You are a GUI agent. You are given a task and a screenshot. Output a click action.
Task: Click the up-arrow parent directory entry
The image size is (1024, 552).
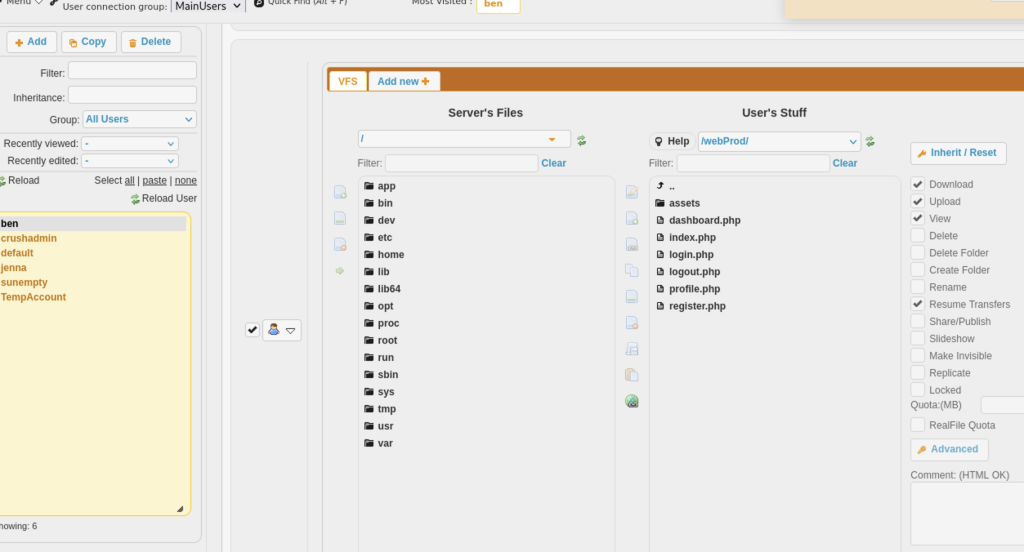tap(661, 186)
